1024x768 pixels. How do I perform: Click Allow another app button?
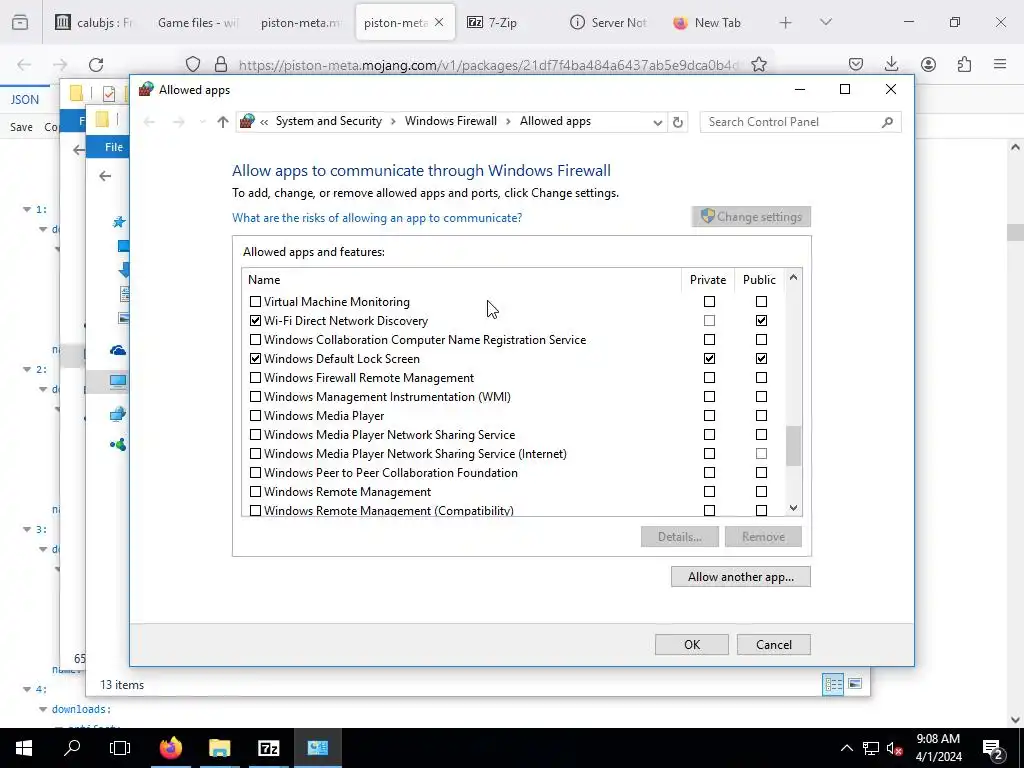[741, 577]
